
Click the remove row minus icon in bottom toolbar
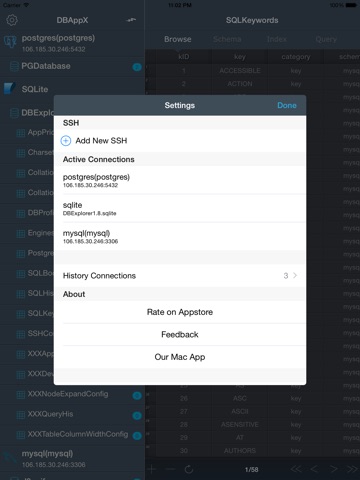point(170,469)
